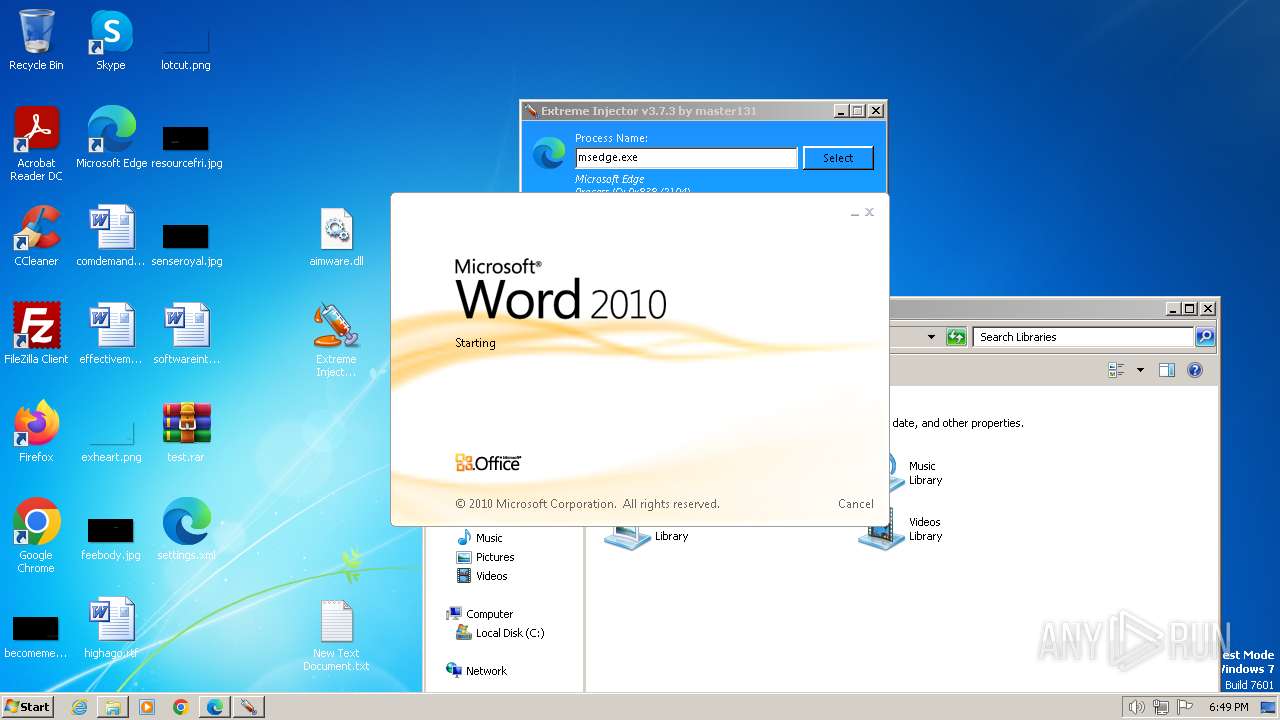Launch CCleaner desktop shortcut

click(x=36, y=235)
